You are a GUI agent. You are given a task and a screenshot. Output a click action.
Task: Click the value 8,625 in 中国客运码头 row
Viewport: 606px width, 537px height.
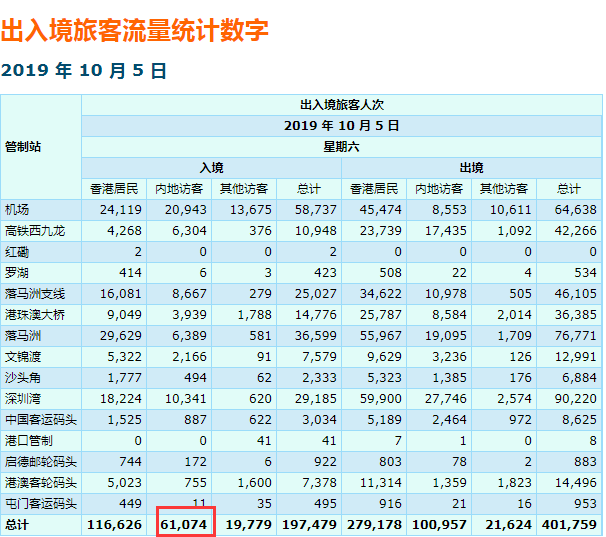coord(579,420)
